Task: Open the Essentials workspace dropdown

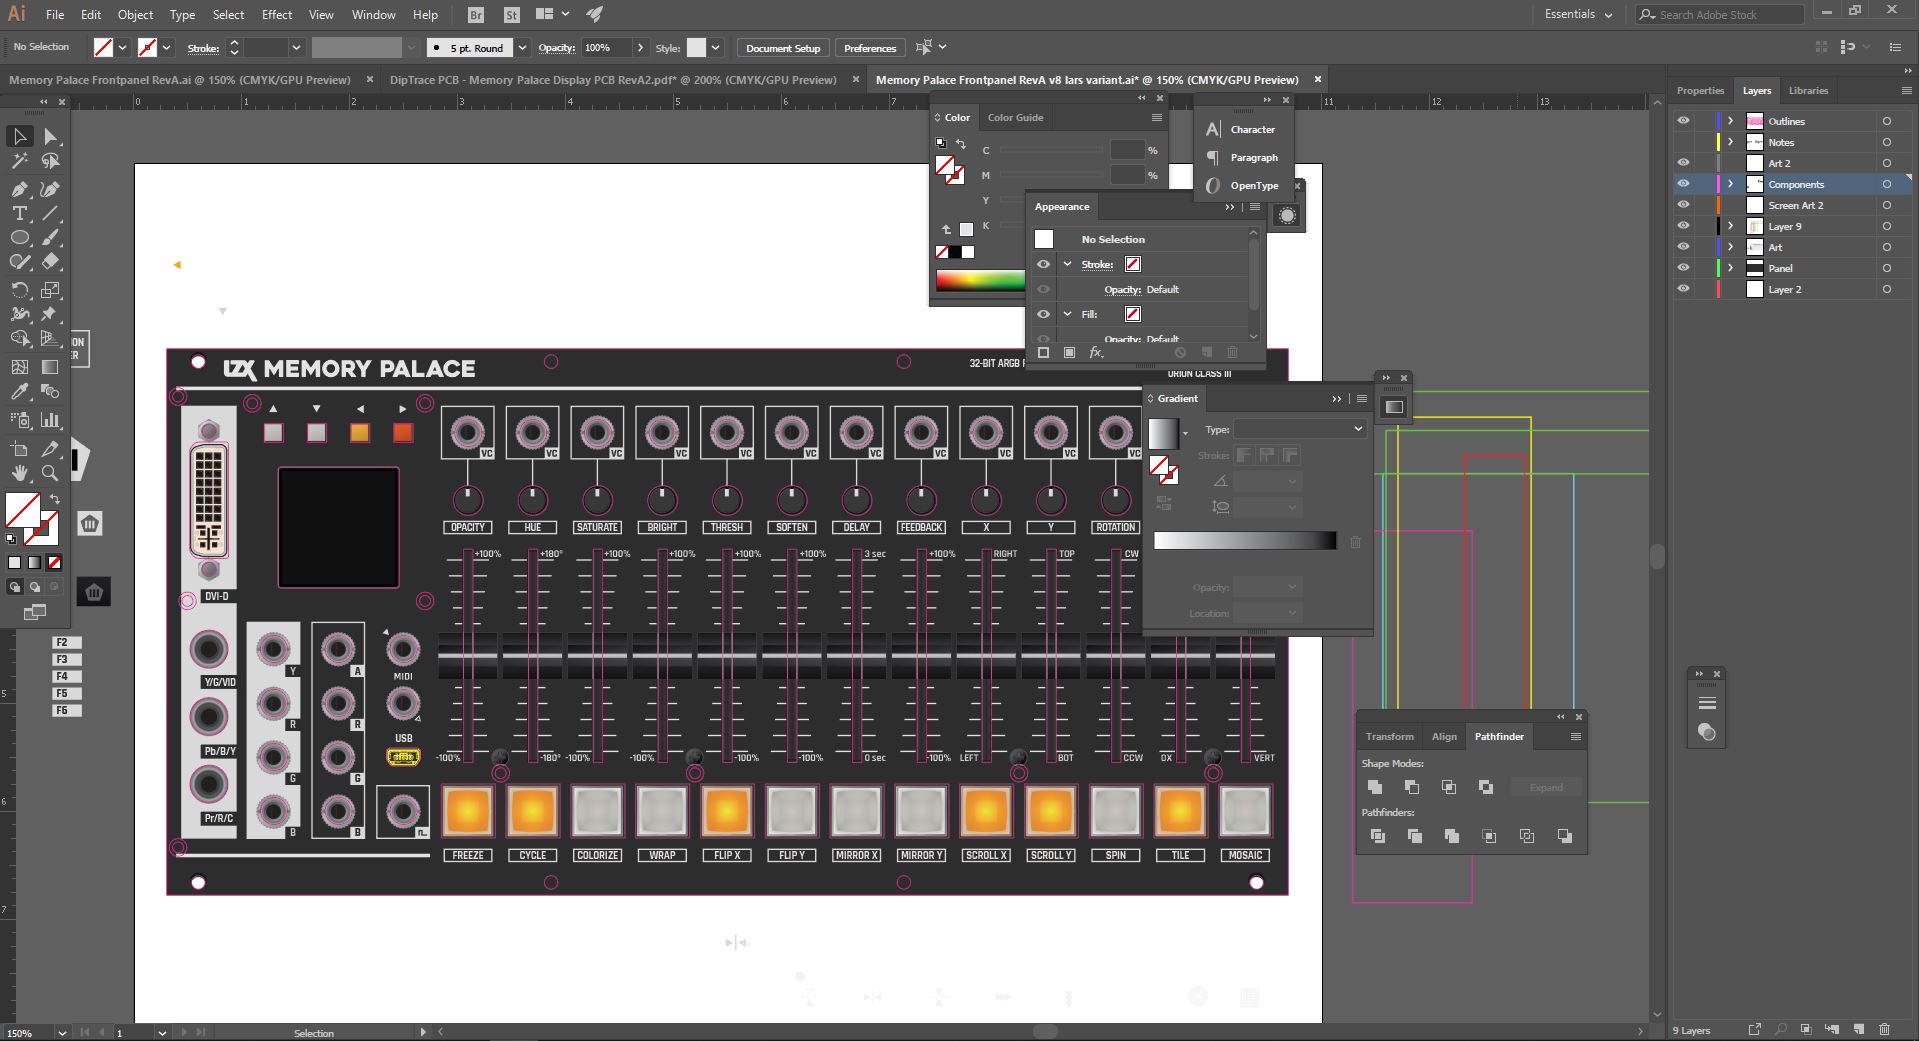Action: pos(1578,15)
